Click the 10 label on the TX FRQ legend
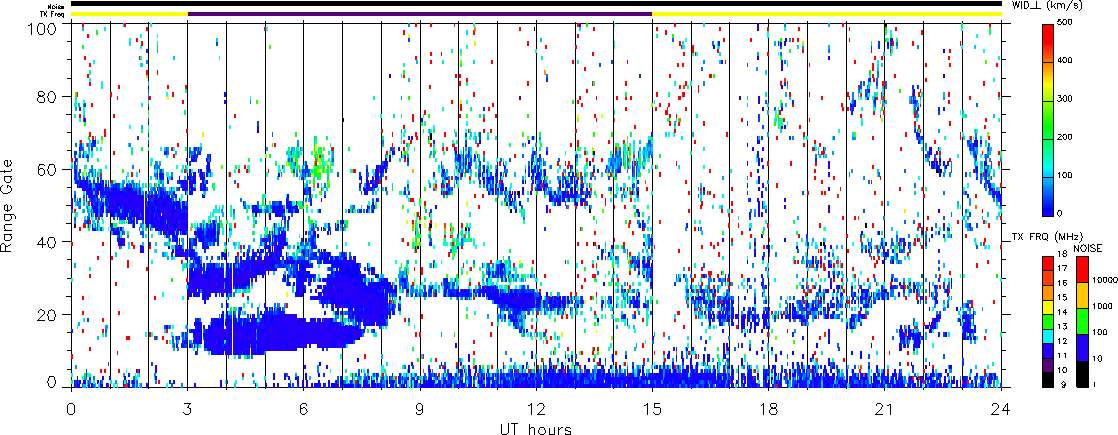 1063,369
